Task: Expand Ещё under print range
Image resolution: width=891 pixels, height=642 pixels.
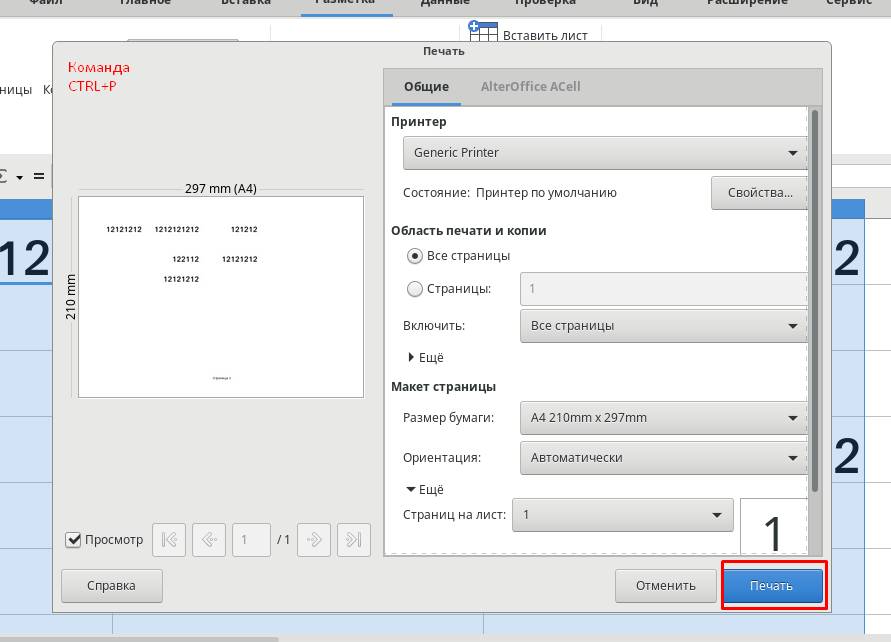Action: click(425, 357)
